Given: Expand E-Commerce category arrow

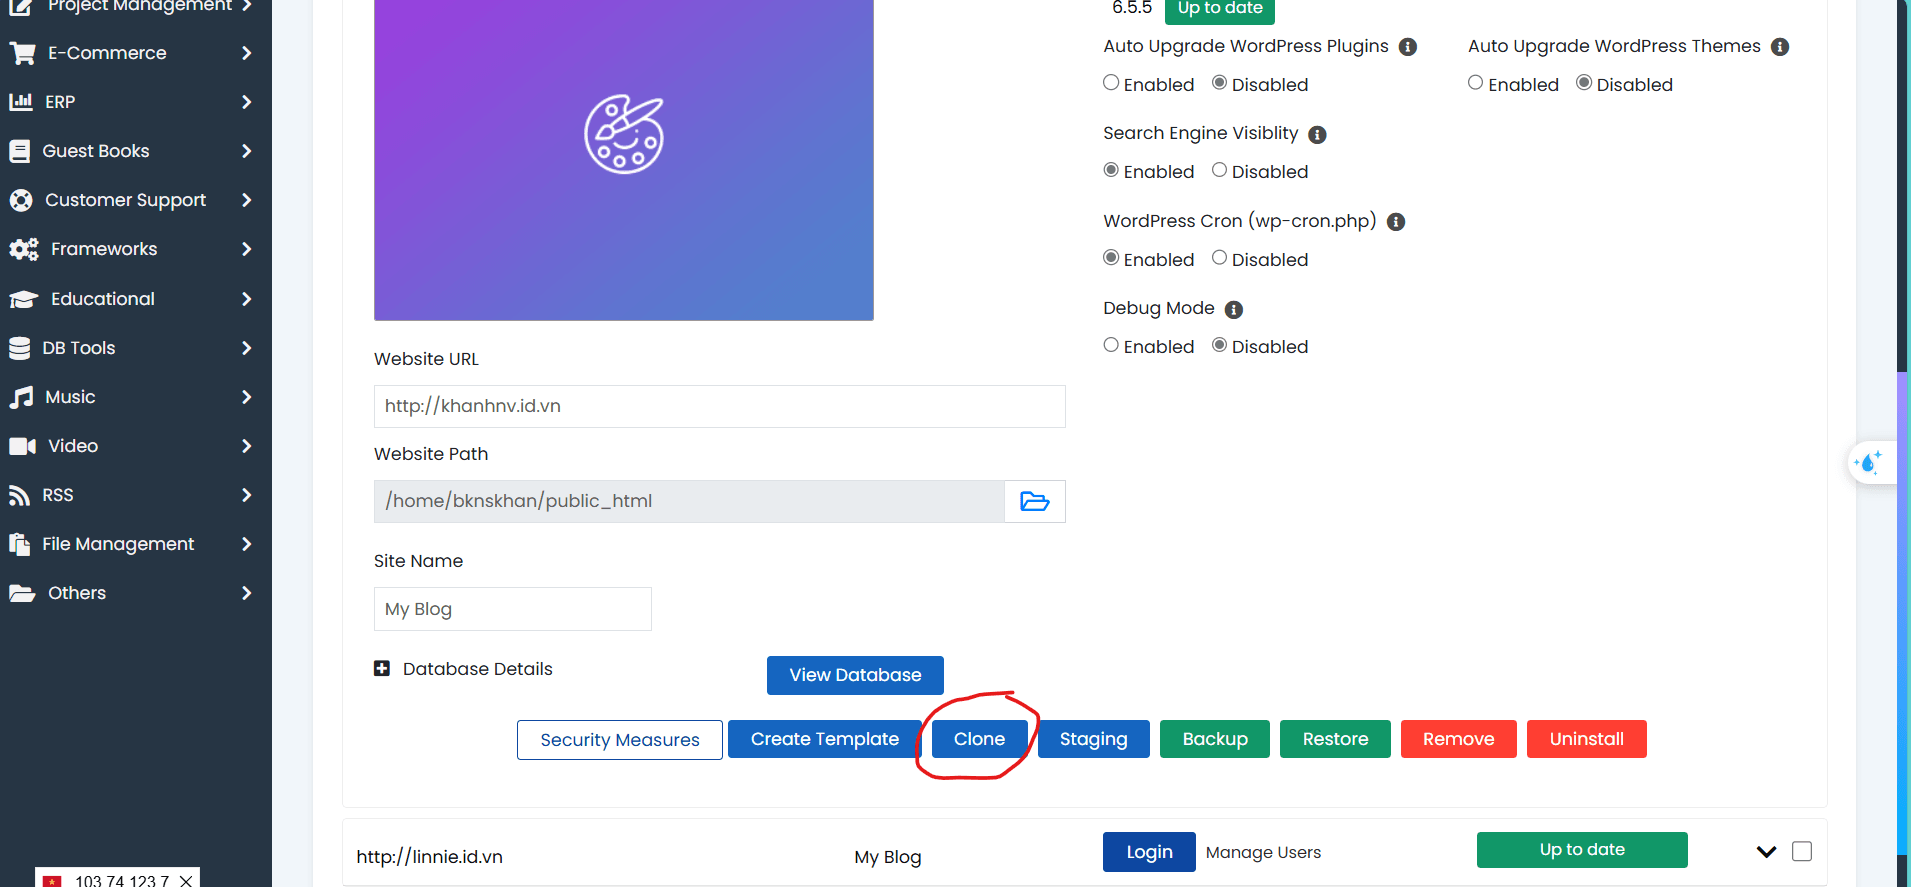Looking at the screenshot, I should coord(246,53).
